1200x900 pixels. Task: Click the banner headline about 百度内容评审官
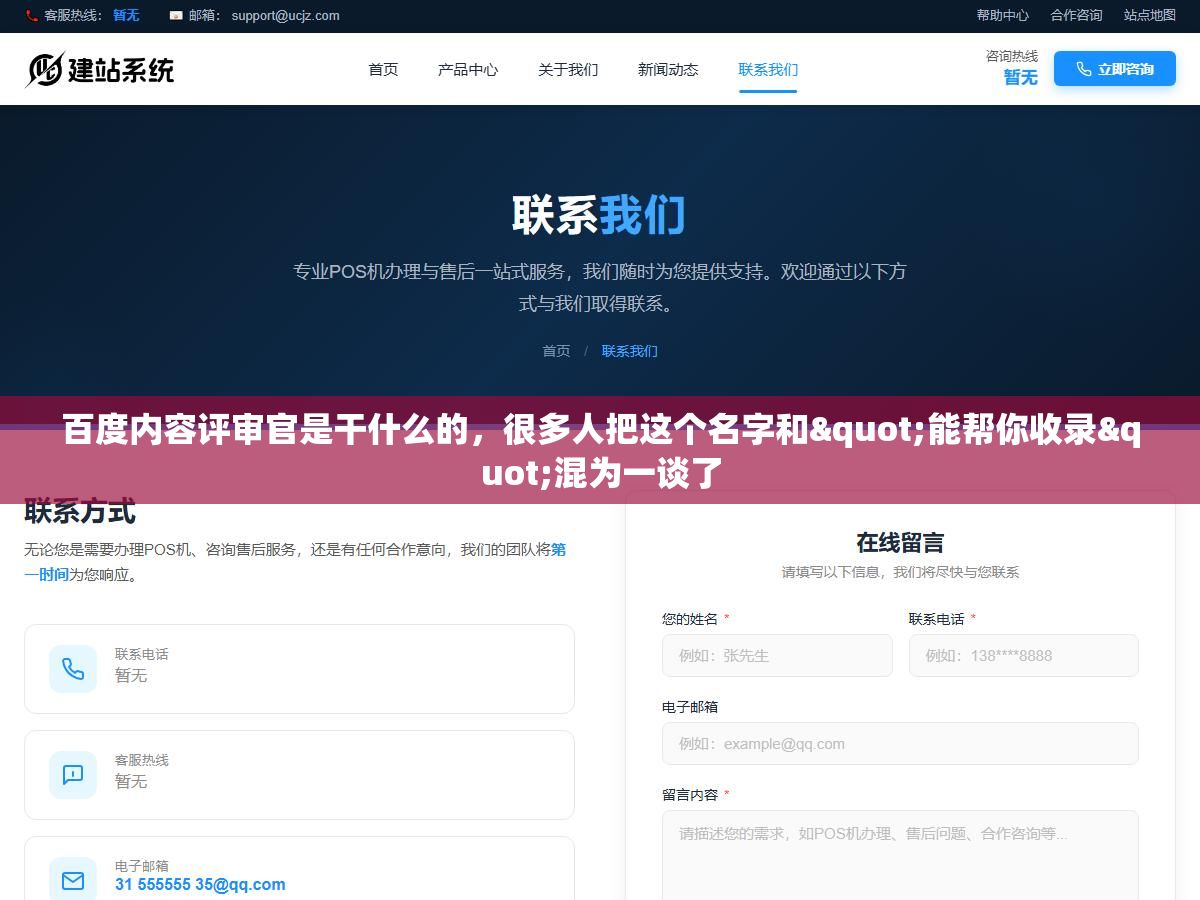click(x=600, y=452)
